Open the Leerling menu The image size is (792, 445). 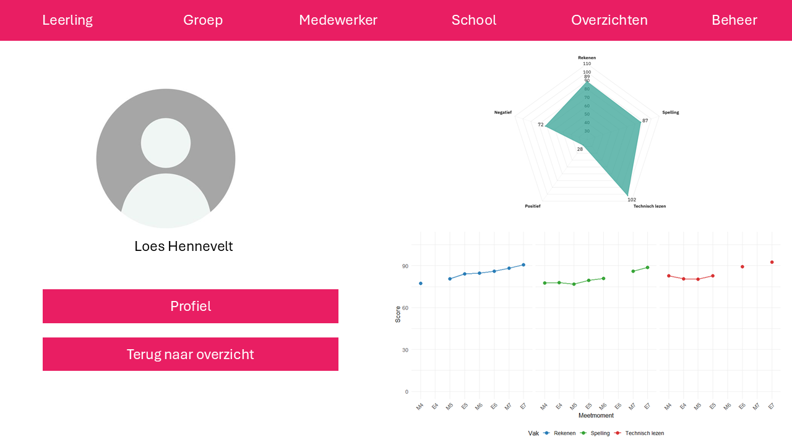[67, 20]
